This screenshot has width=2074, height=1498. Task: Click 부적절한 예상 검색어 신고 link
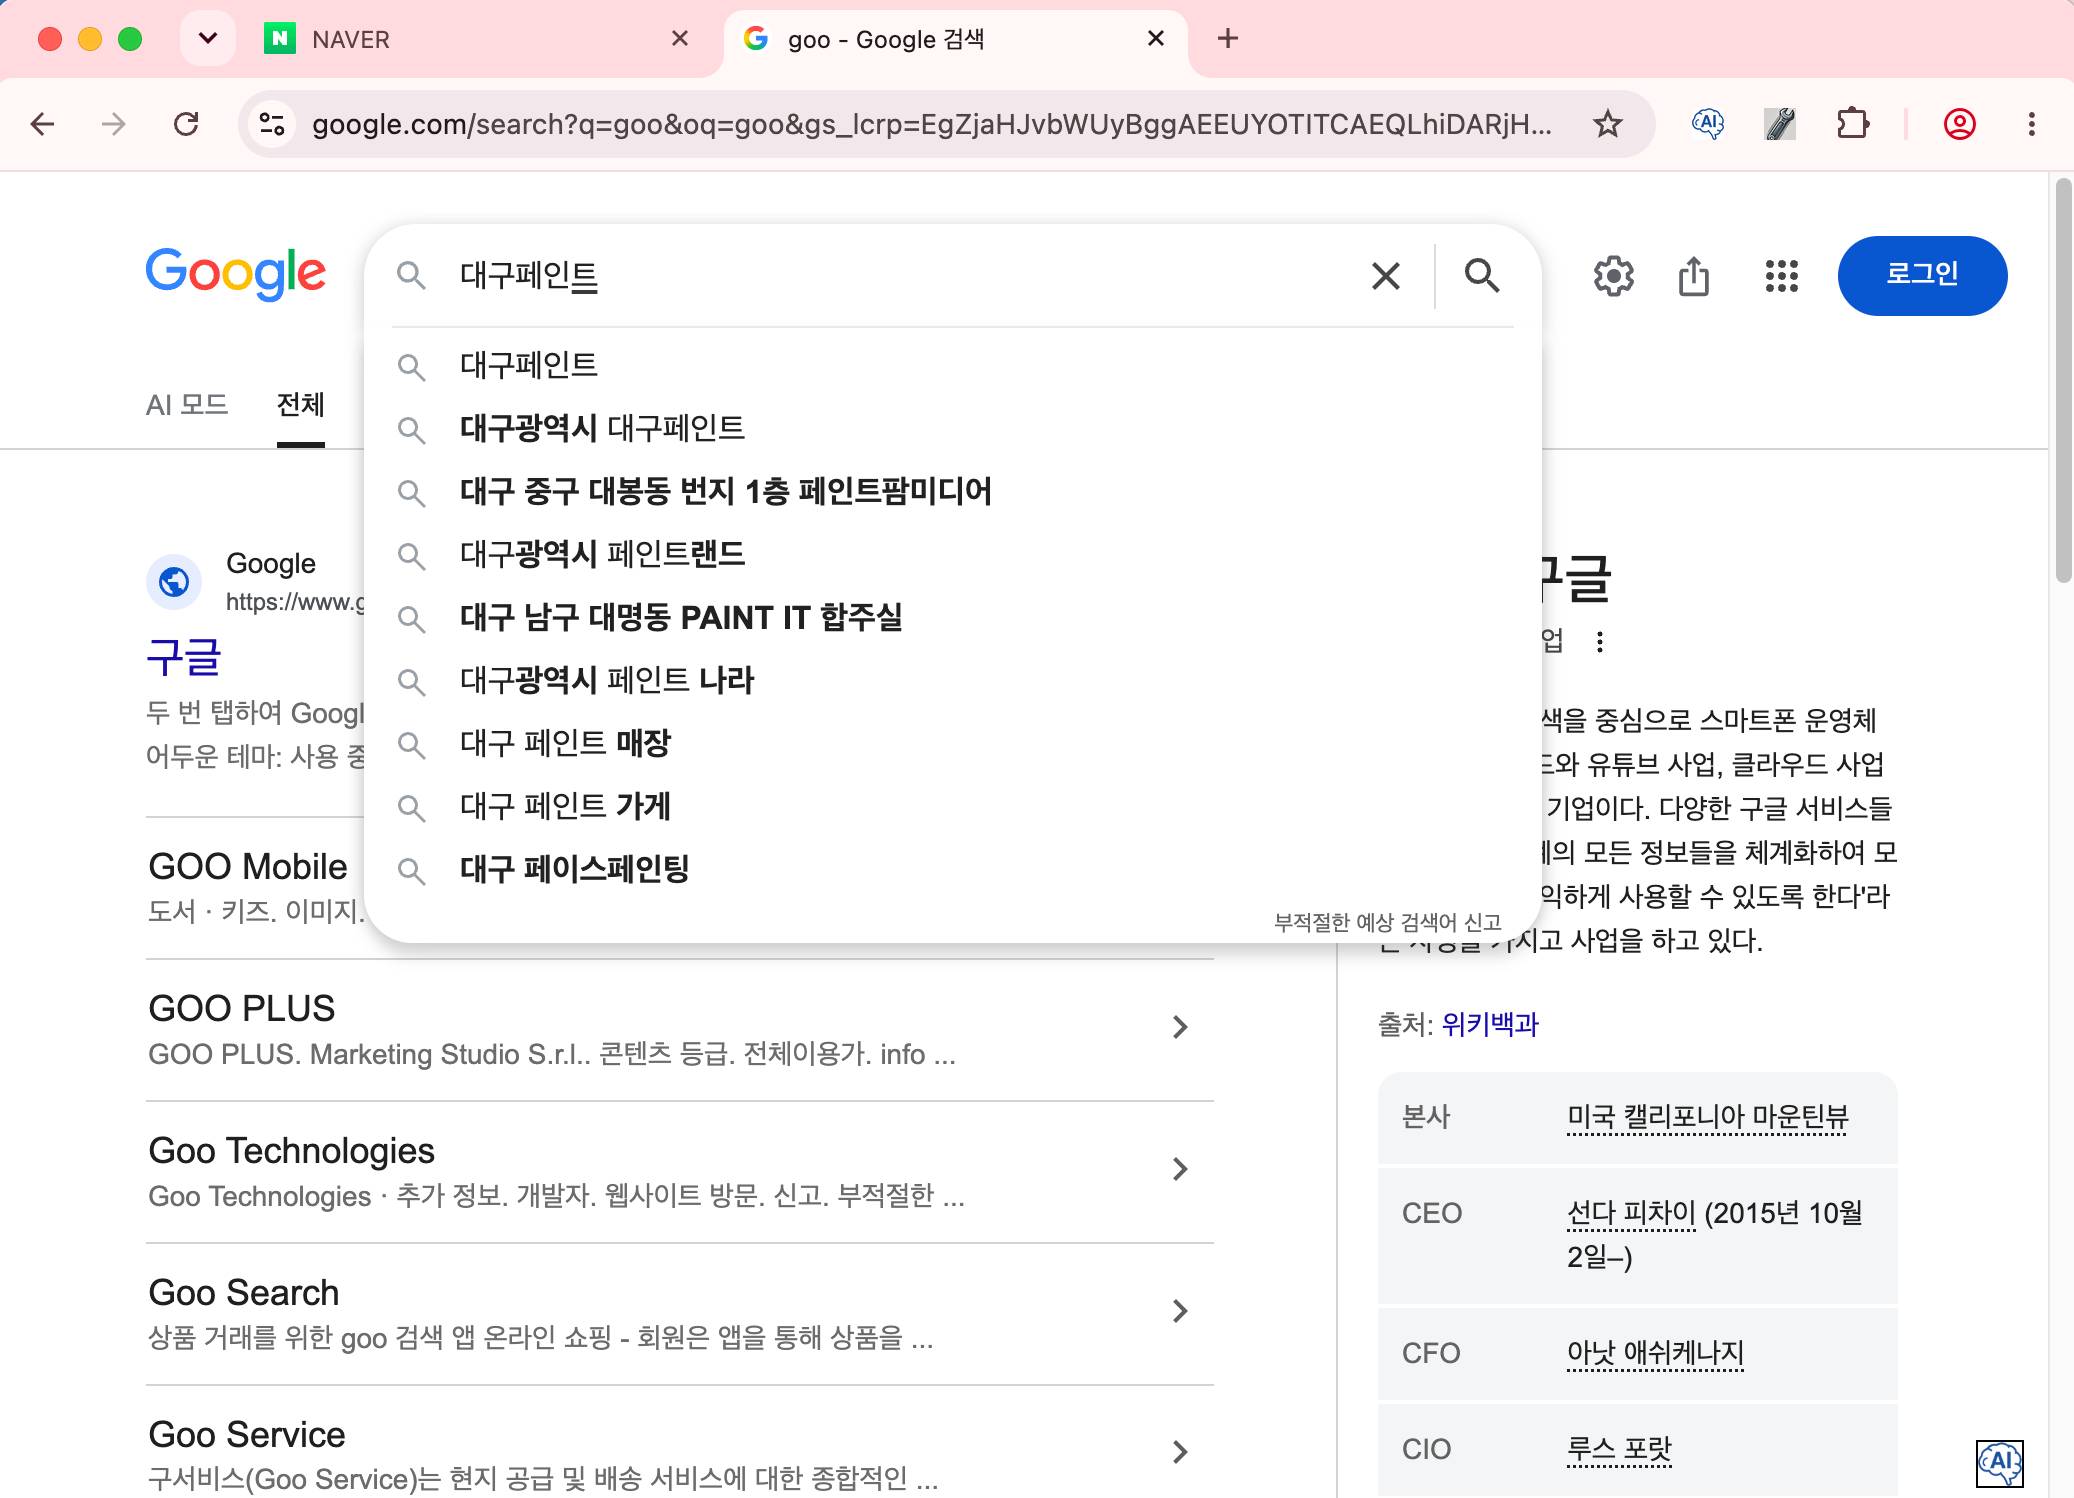1388,922
